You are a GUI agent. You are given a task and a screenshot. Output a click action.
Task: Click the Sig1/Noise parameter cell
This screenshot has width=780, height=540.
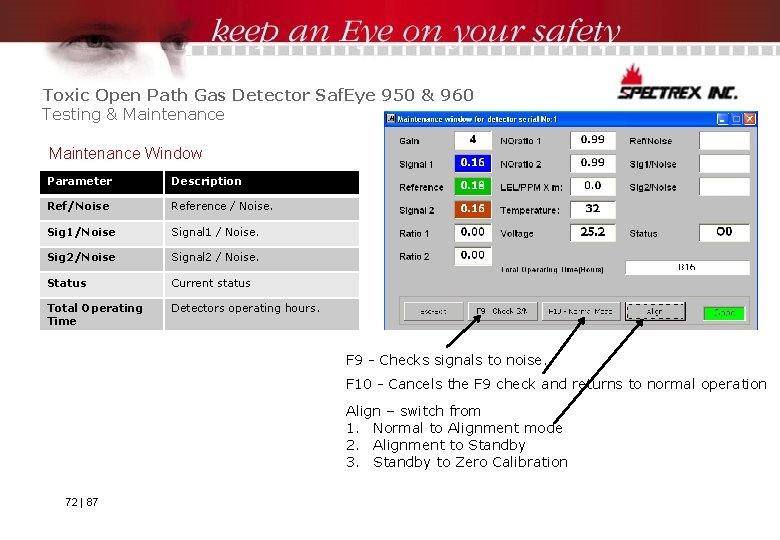(101, 234)
